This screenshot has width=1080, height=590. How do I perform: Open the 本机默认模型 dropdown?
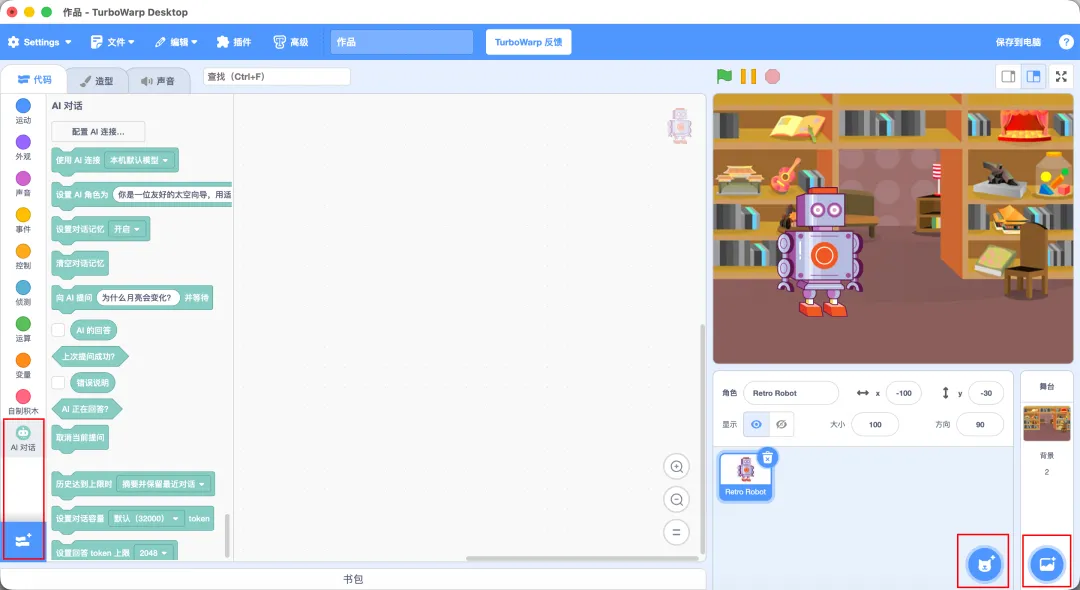[139, 160]
